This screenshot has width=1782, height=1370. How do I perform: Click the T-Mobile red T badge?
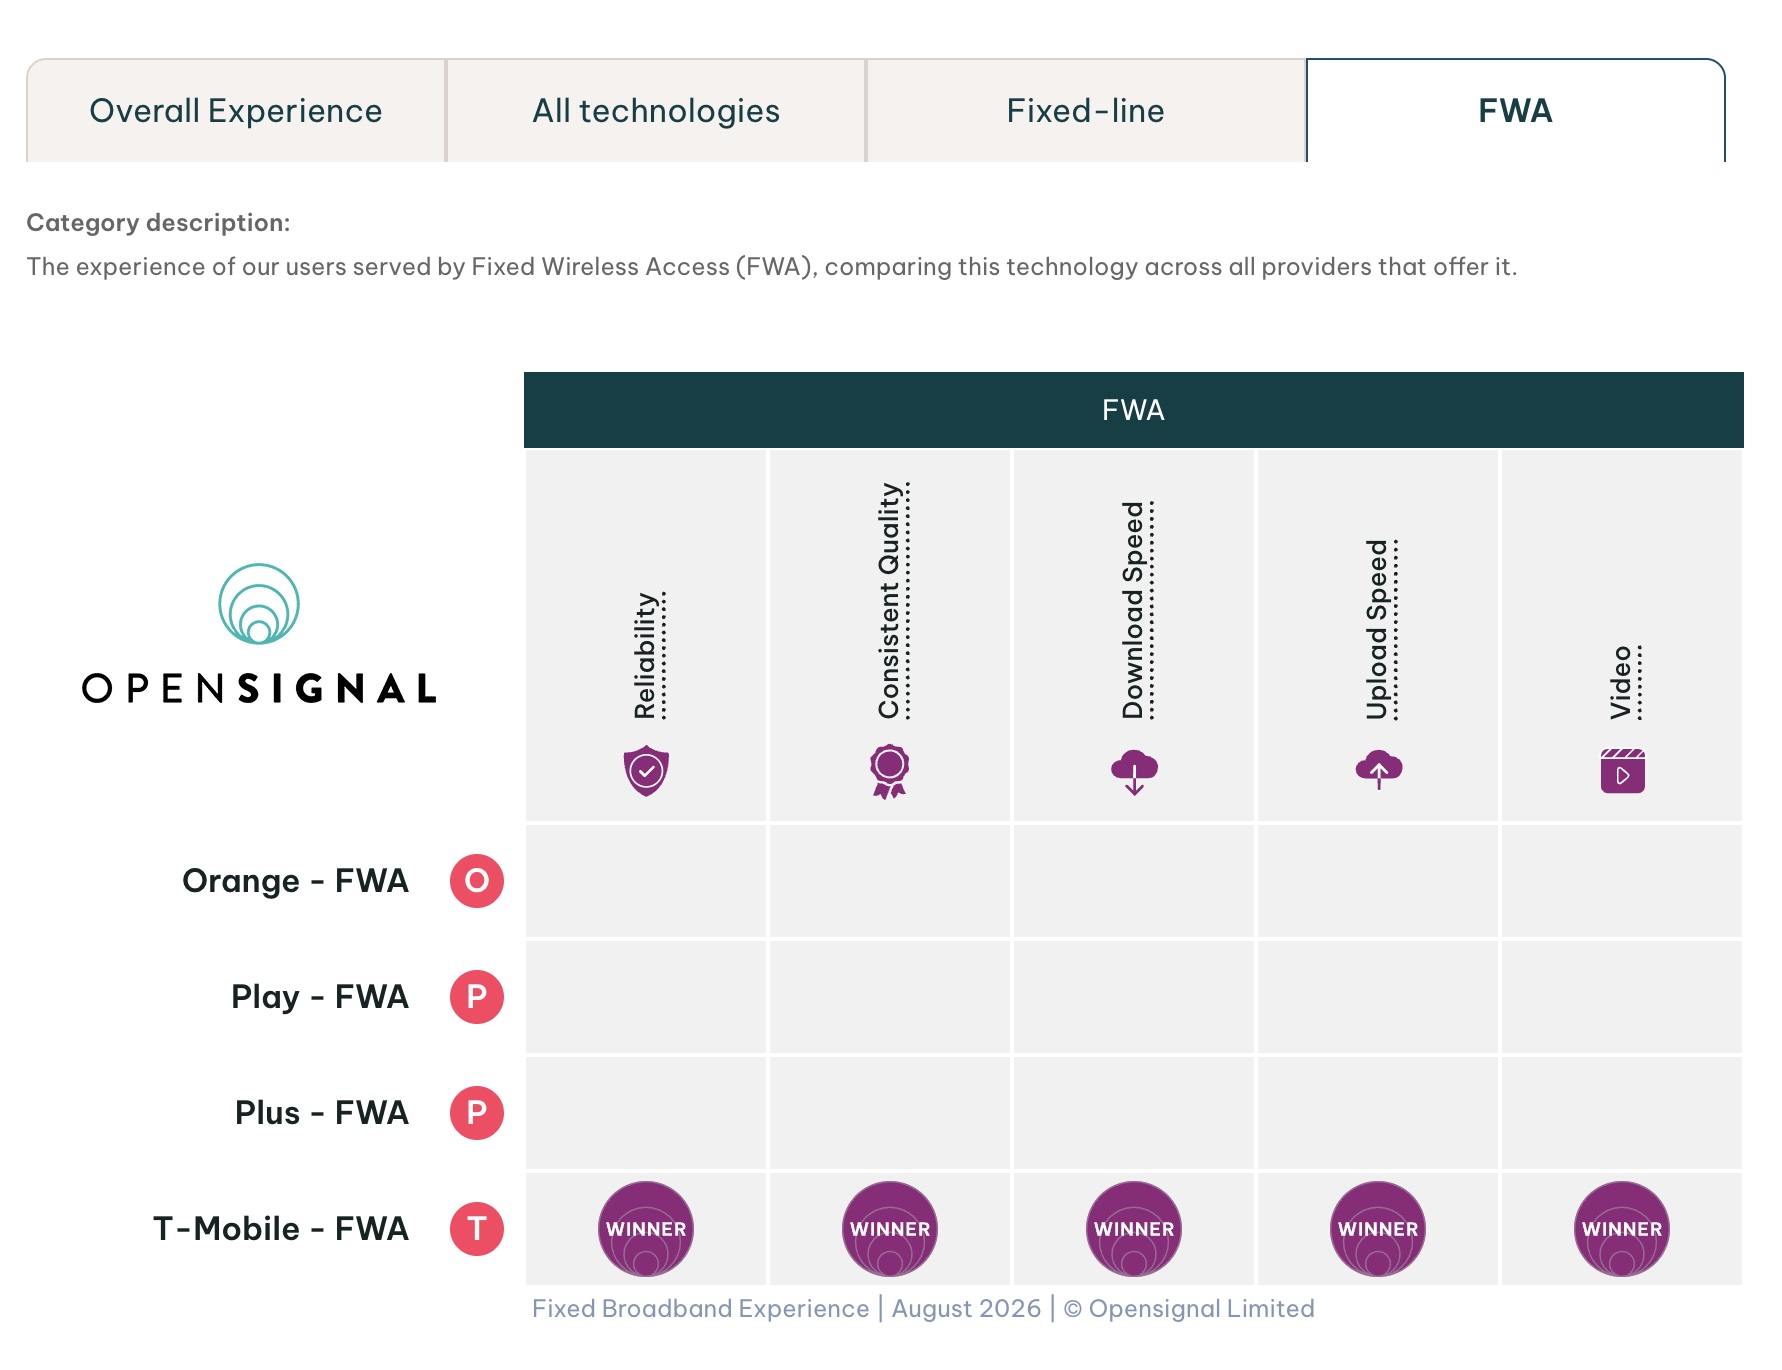tap(476, 1229)
